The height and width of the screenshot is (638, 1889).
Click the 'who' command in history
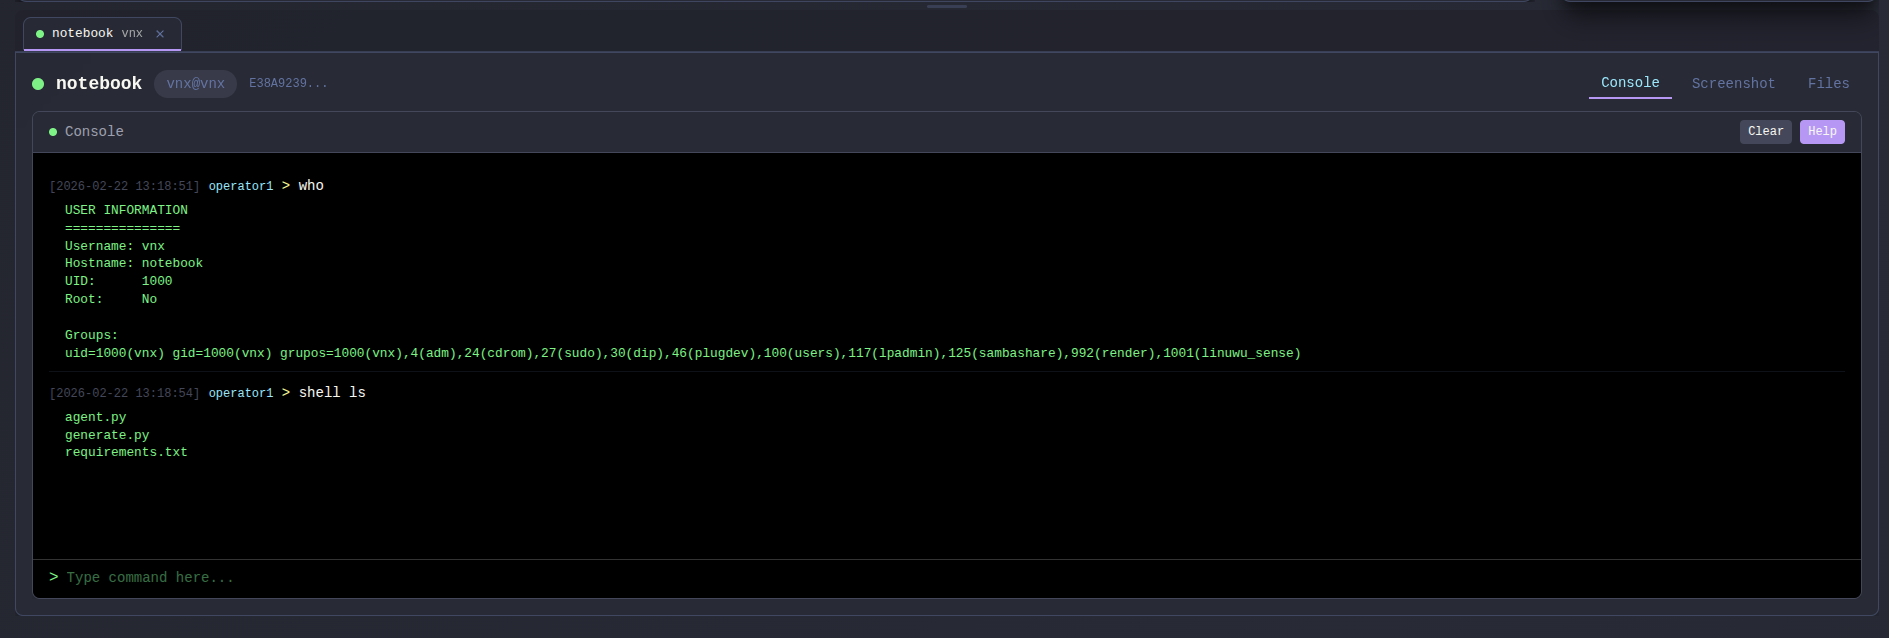point(311,186)
